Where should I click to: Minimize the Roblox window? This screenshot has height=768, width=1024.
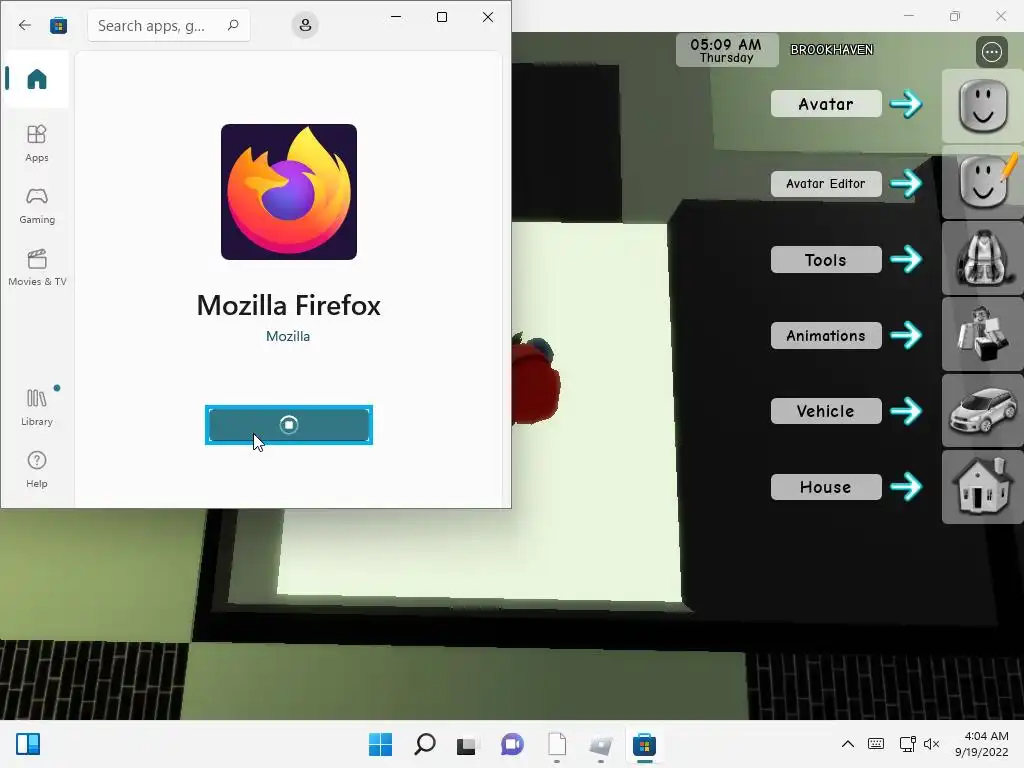point(909,16)
